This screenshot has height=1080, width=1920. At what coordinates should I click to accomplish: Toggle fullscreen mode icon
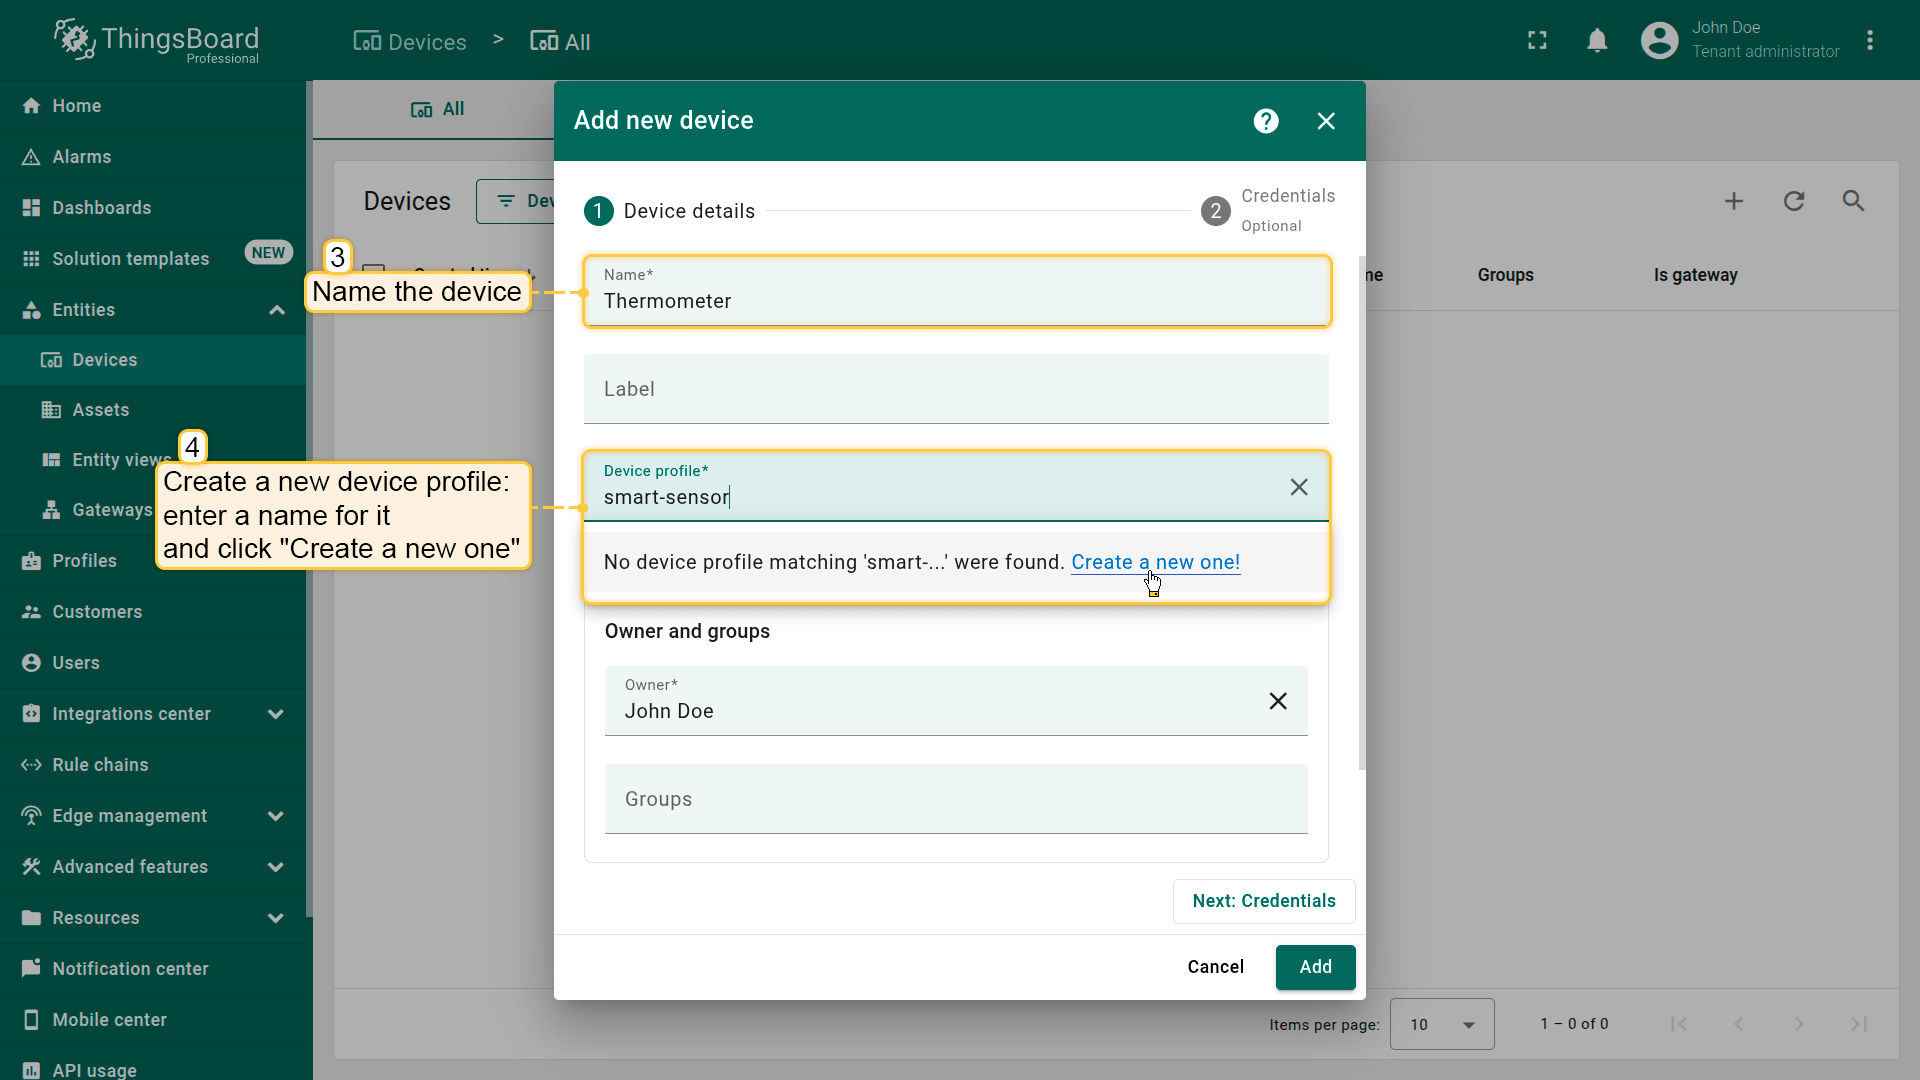(1537, 41)
